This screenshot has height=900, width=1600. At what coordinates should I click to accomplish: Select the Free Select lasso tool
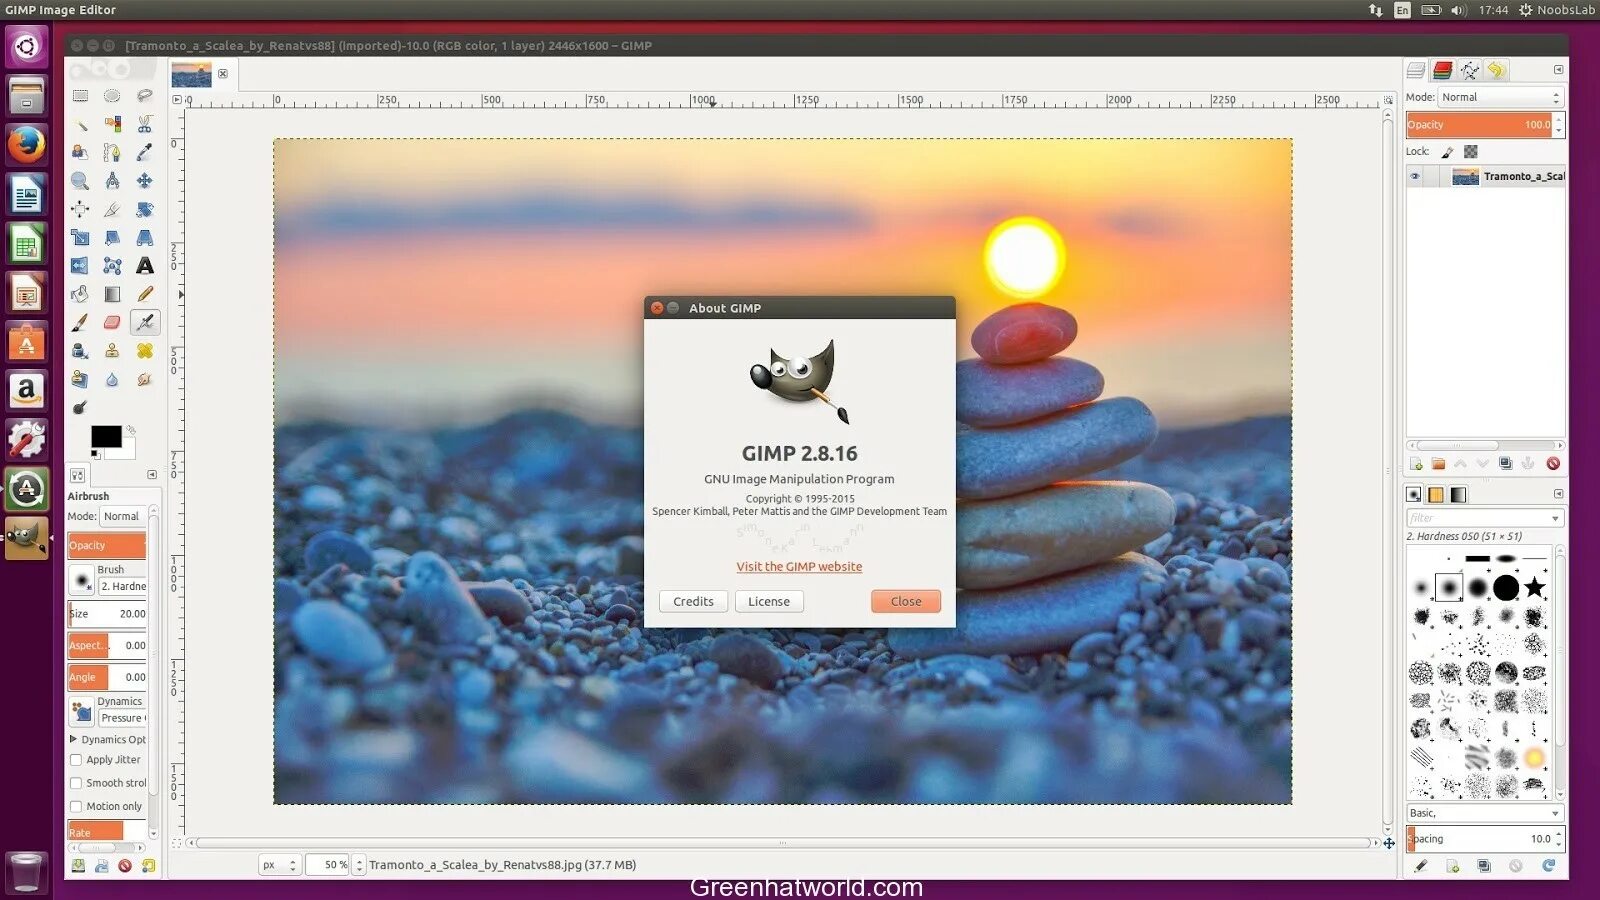pos(145,96)
